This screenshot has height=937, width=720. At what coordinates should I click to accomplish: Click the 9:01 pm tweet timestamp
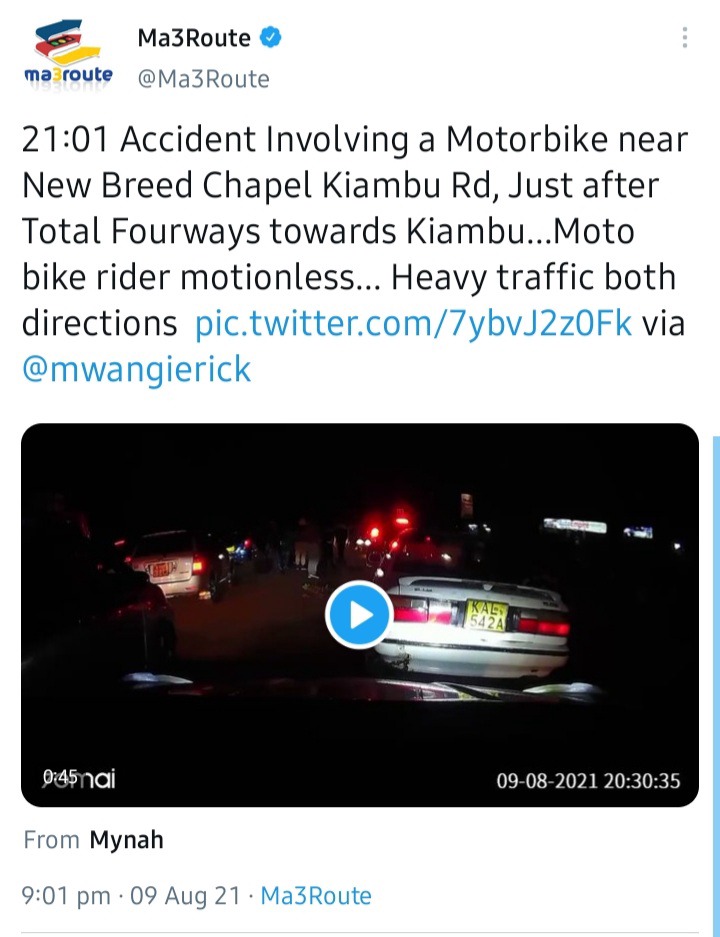66,896
